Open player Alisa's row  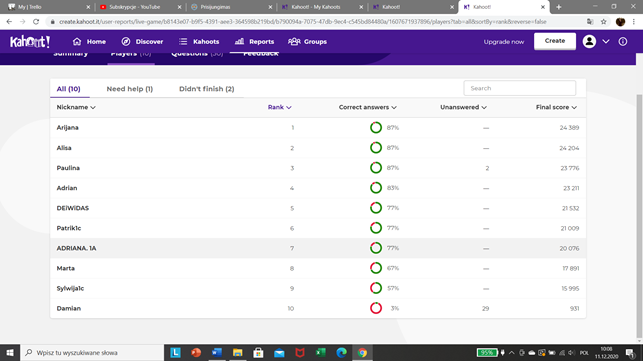[x=318, y=148]
